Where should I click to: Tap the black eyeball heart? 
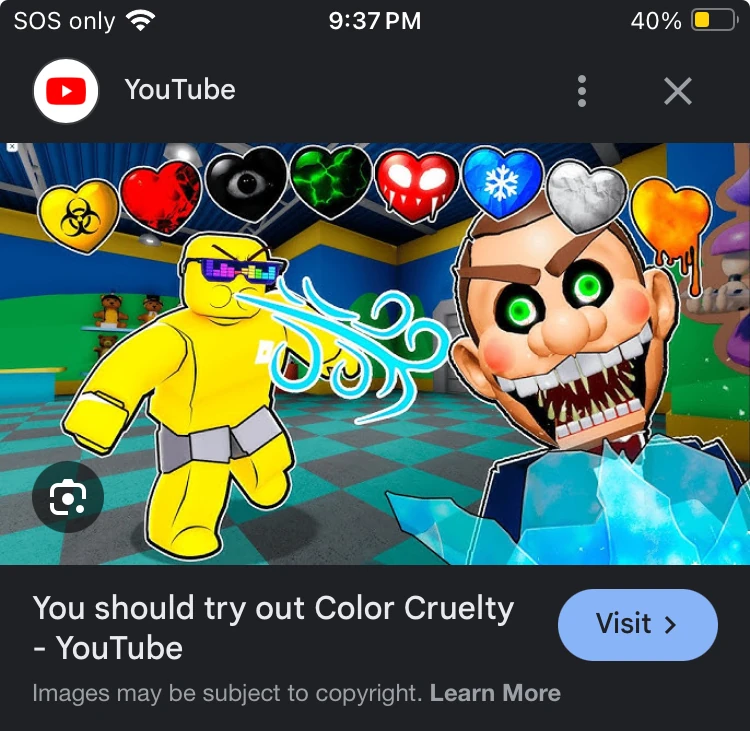click(x=246, y=184)
